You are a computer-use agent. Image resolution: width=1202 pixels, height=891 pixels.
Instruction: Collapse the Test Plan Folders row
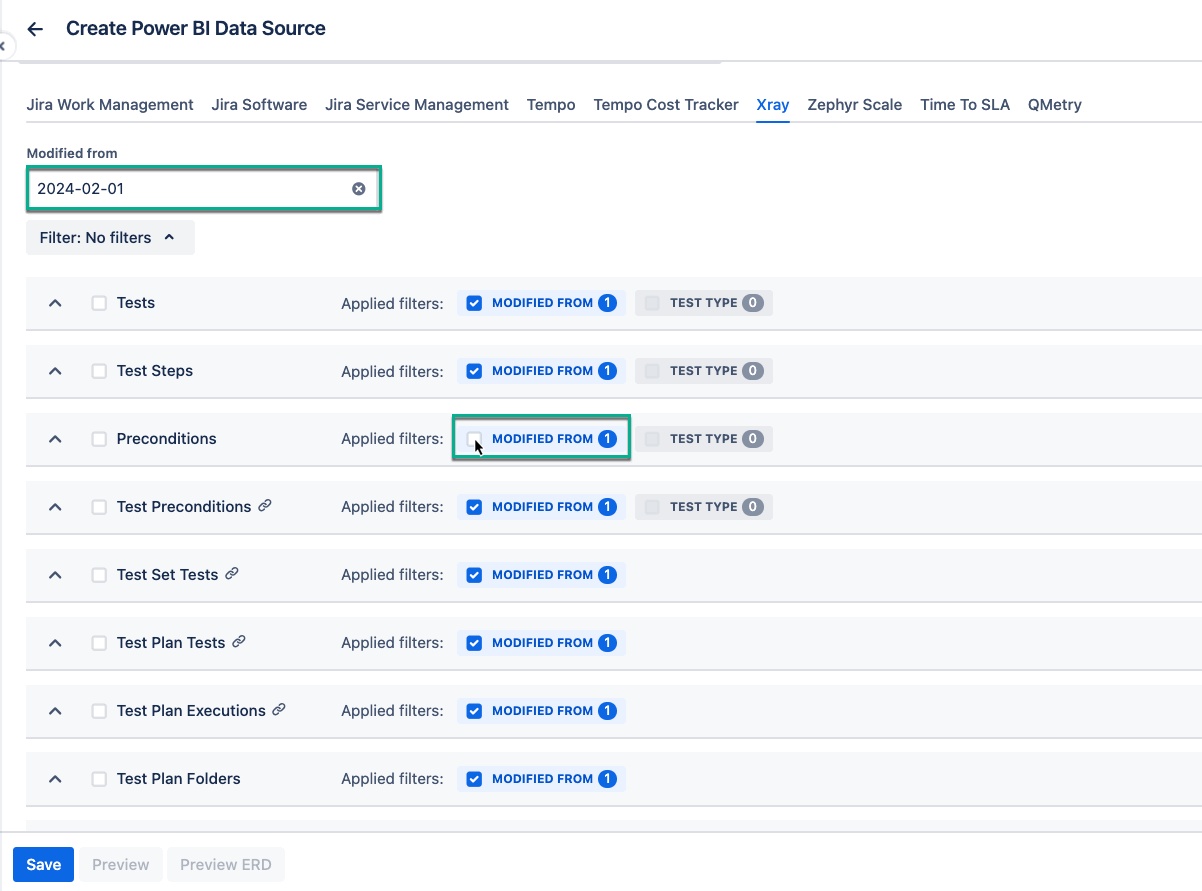point(56,779)
